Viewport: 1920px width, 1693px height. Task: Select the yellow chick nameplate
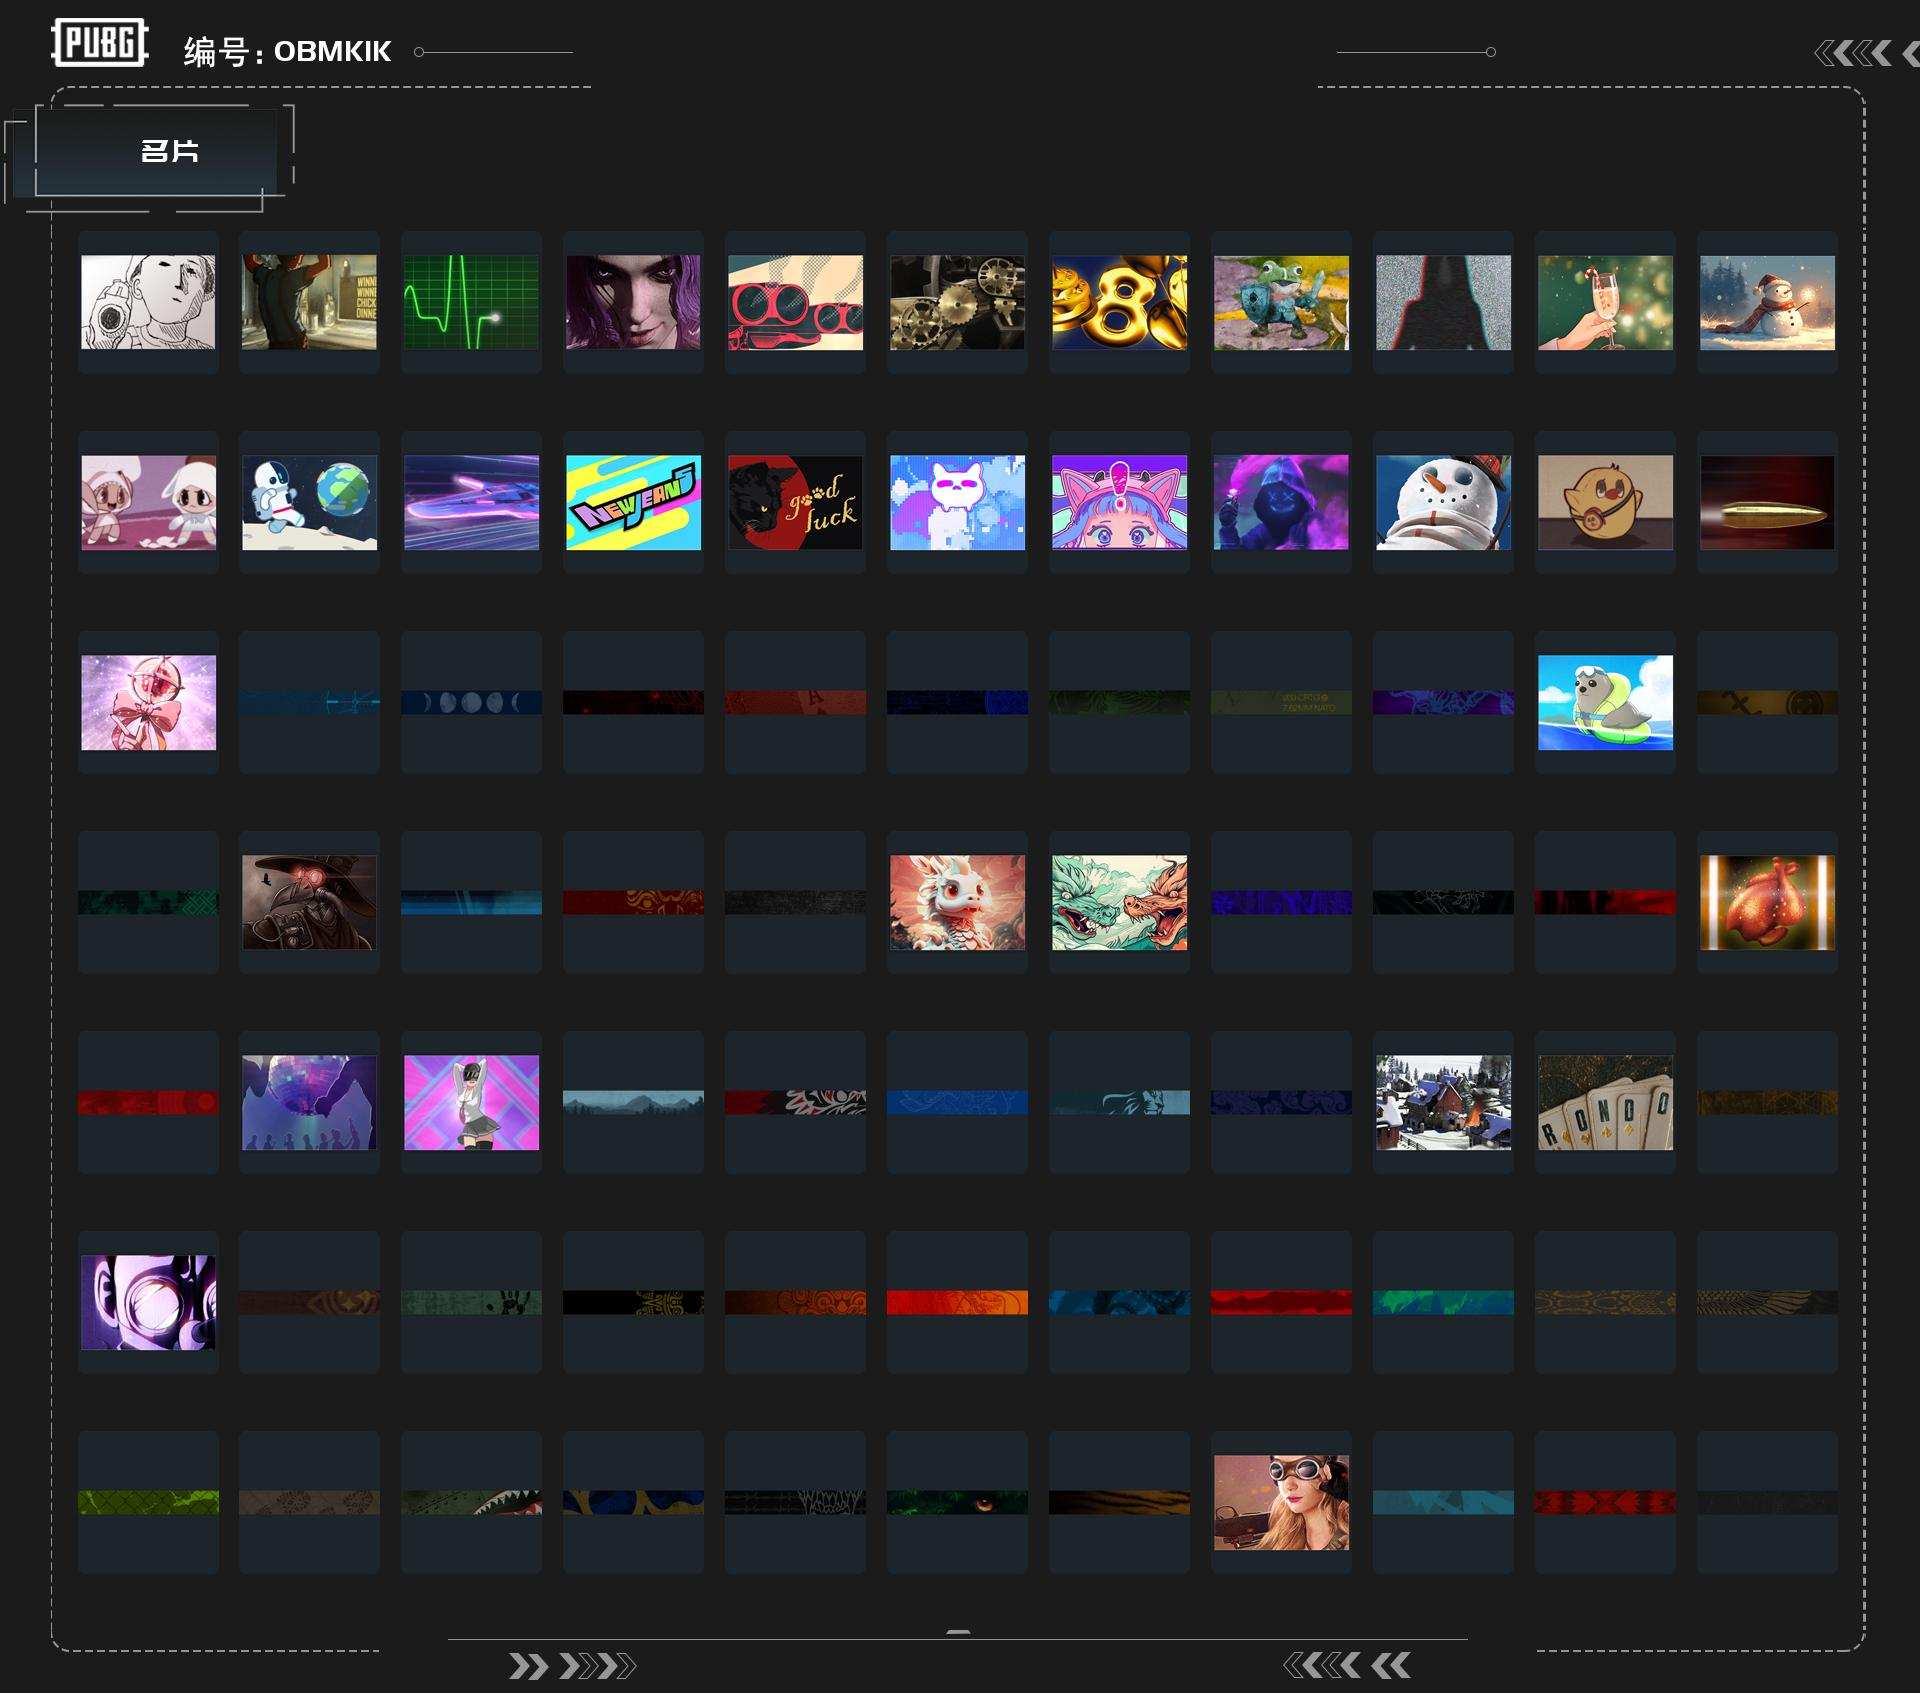[x=1606, y=502]
